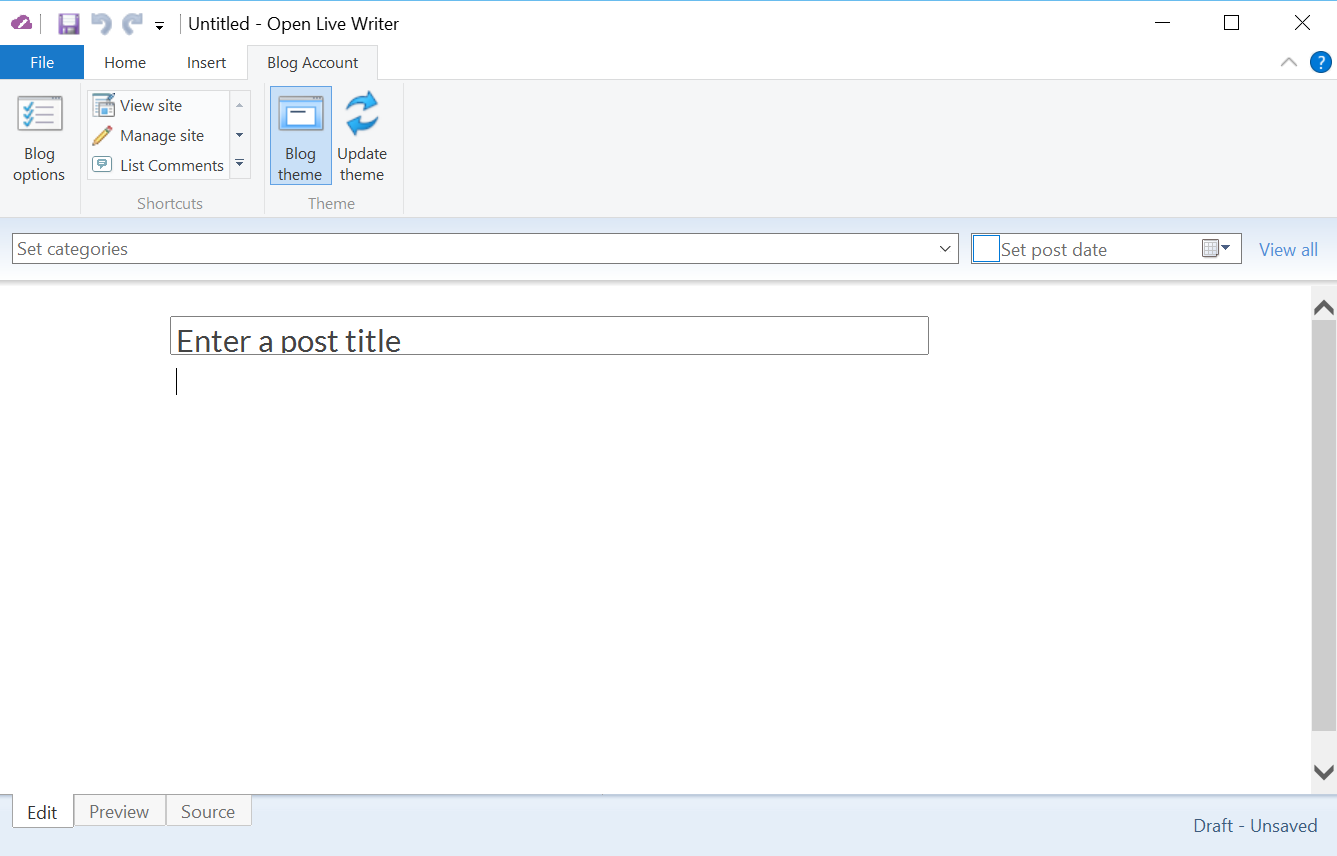Open the Help question mark icon
The image size is (1337, 856).
click(x=1321, y=62)
